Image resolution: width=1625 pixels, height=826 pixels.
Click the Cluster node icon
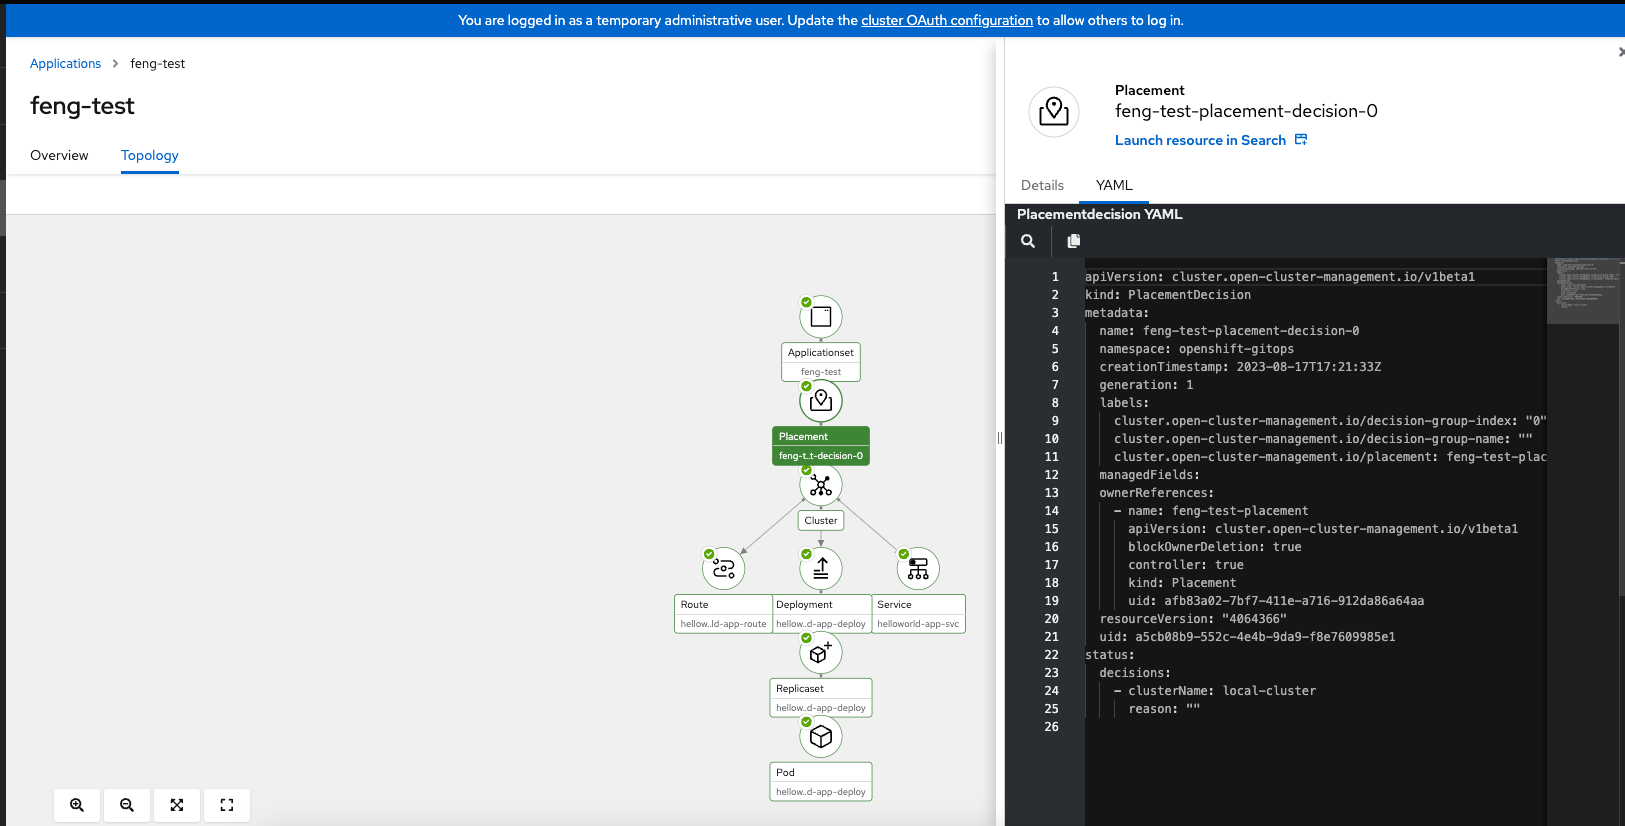pyautogui.click(x=821, y=486)
